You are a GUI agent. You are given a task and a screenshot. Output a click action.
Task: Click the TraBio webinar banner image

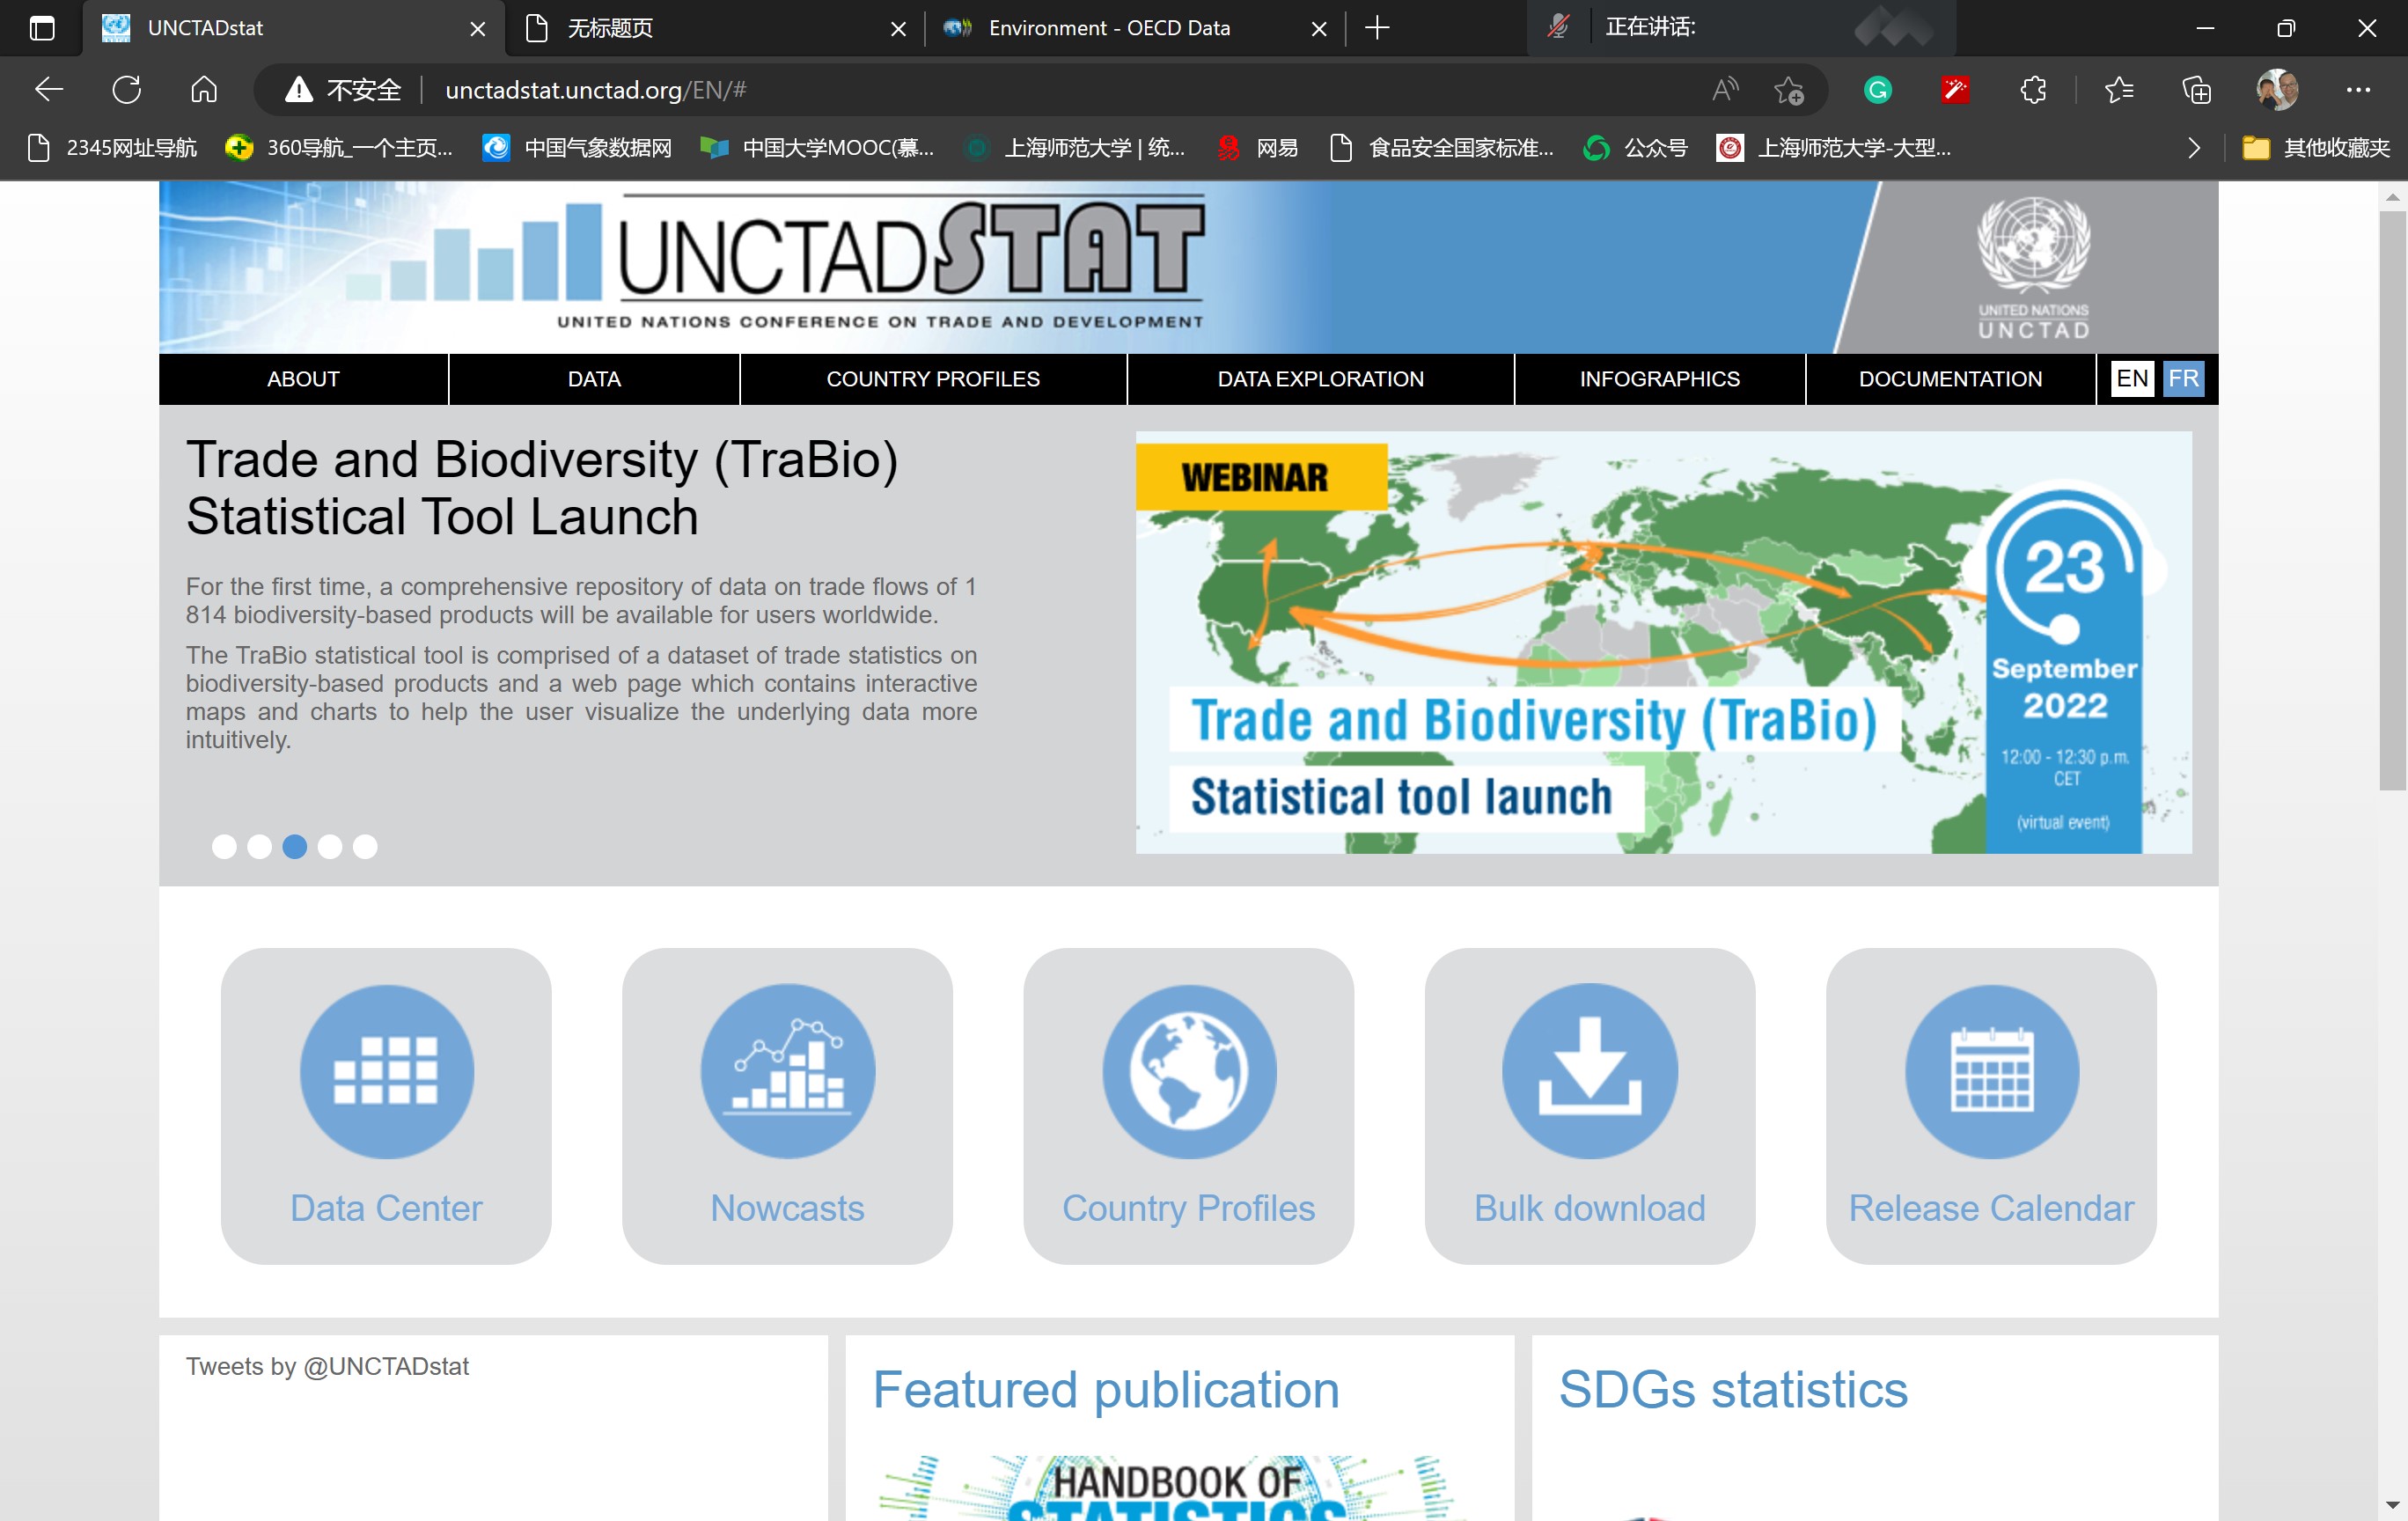[1662, 642]
